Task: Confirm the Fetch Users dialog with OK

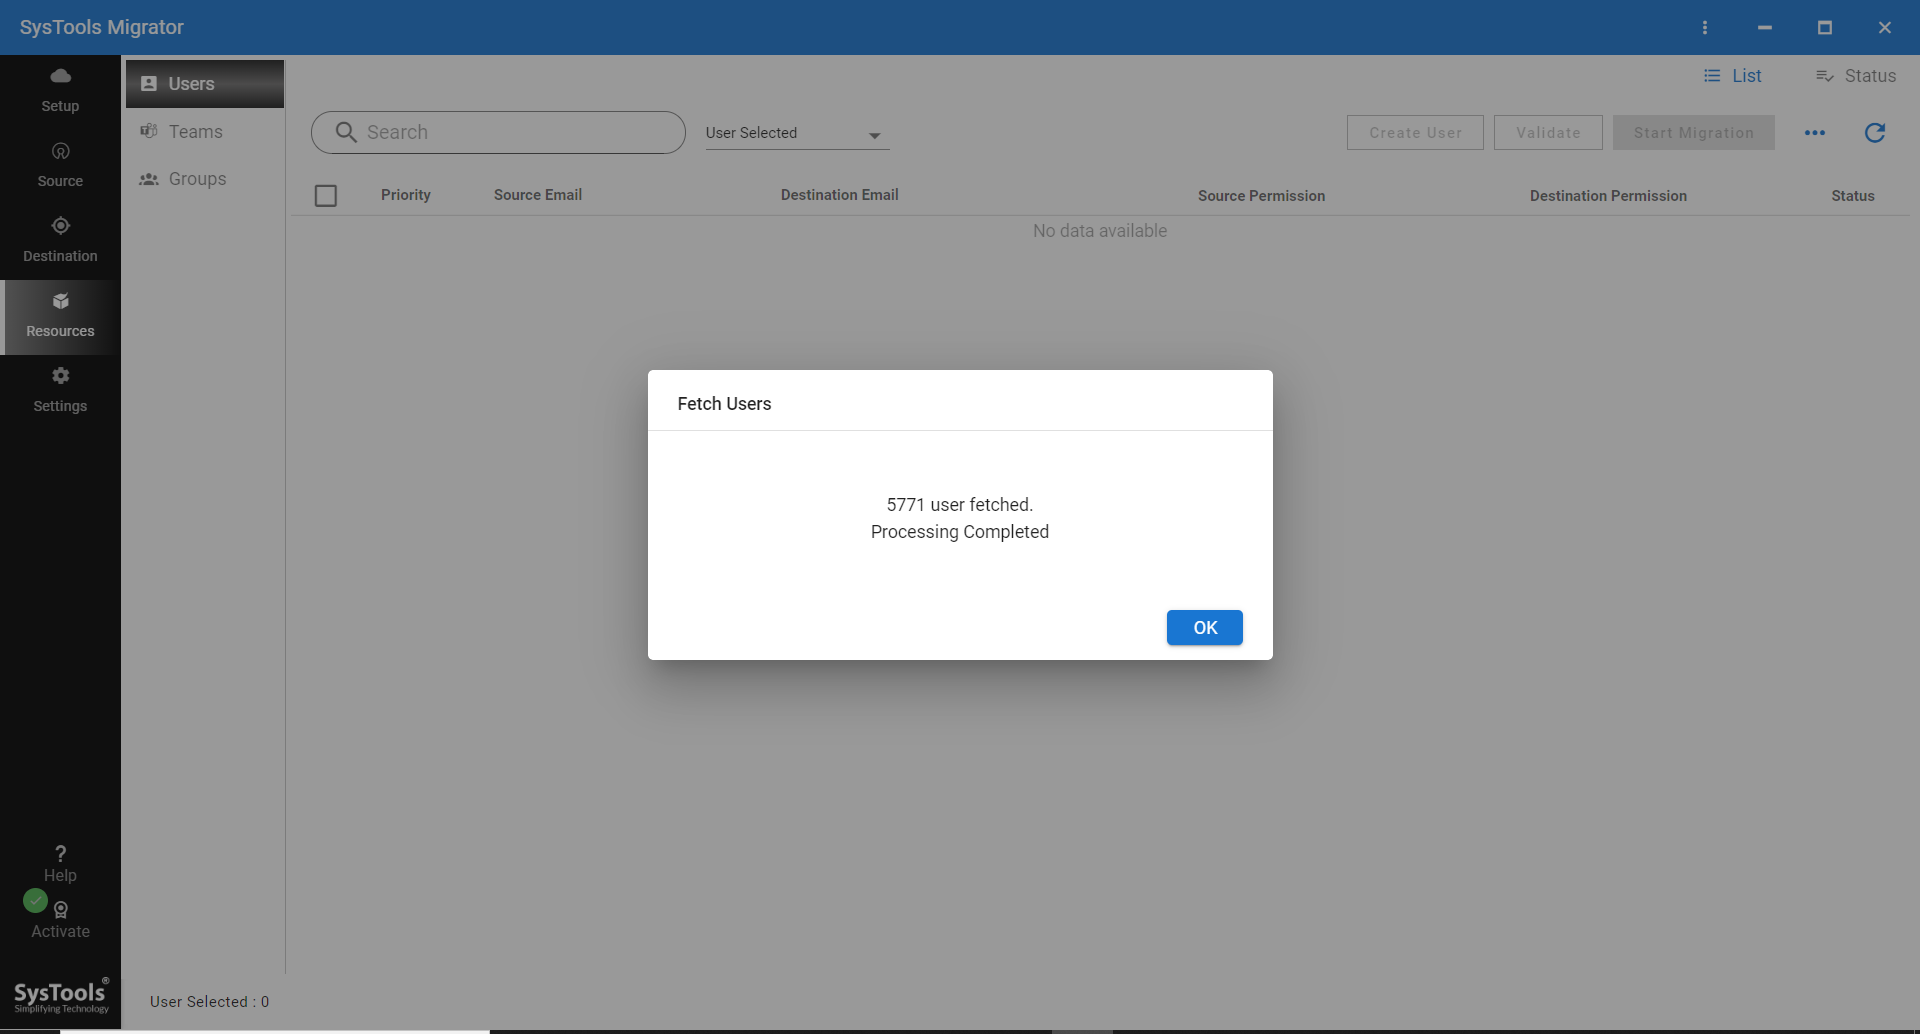Action: pyautogui.click(x=1204, y=628)
